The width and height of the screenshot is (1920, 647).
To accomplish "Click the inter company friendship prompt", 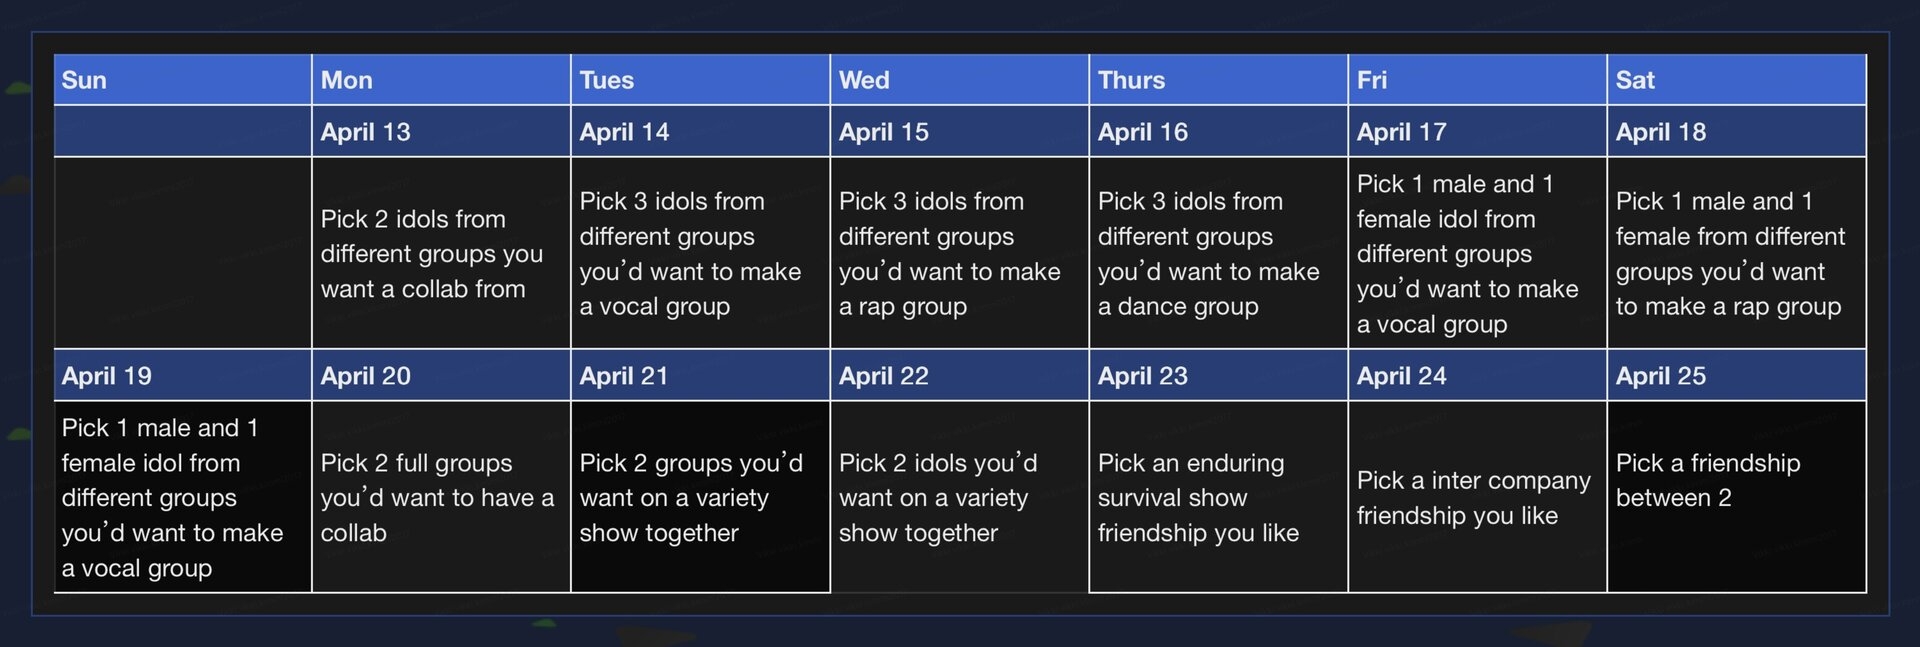I will point(1477,497).
